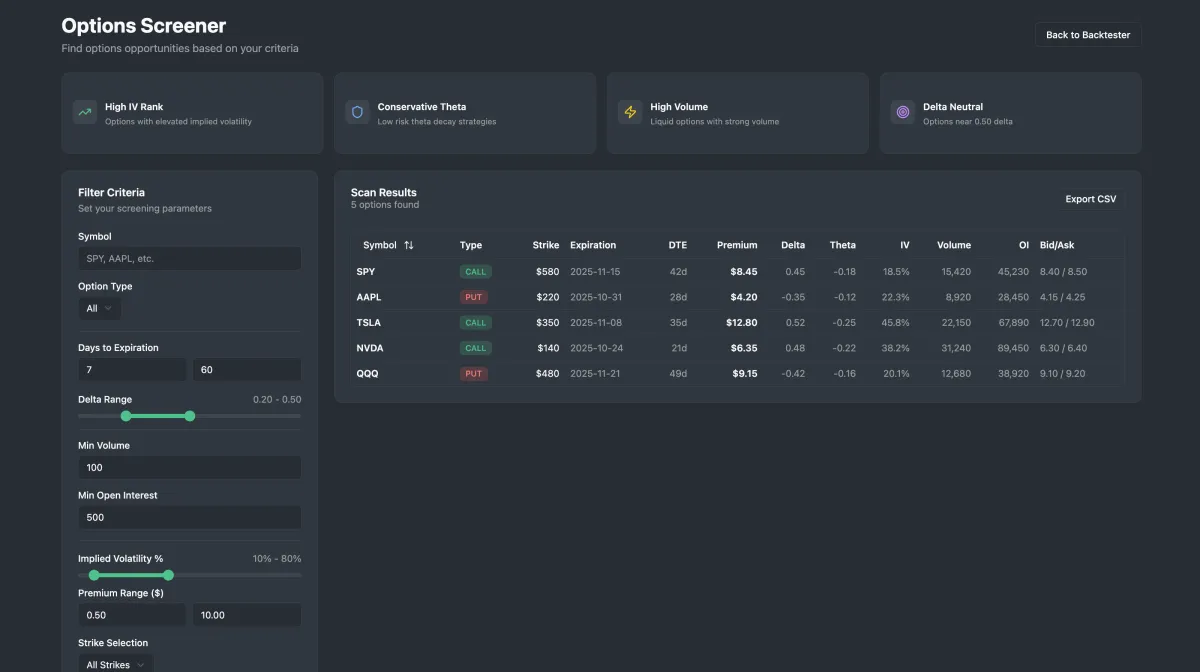Click the minimum Premium Range field
The height and width of the screenshot is (672, 1200).
(132, 615)
